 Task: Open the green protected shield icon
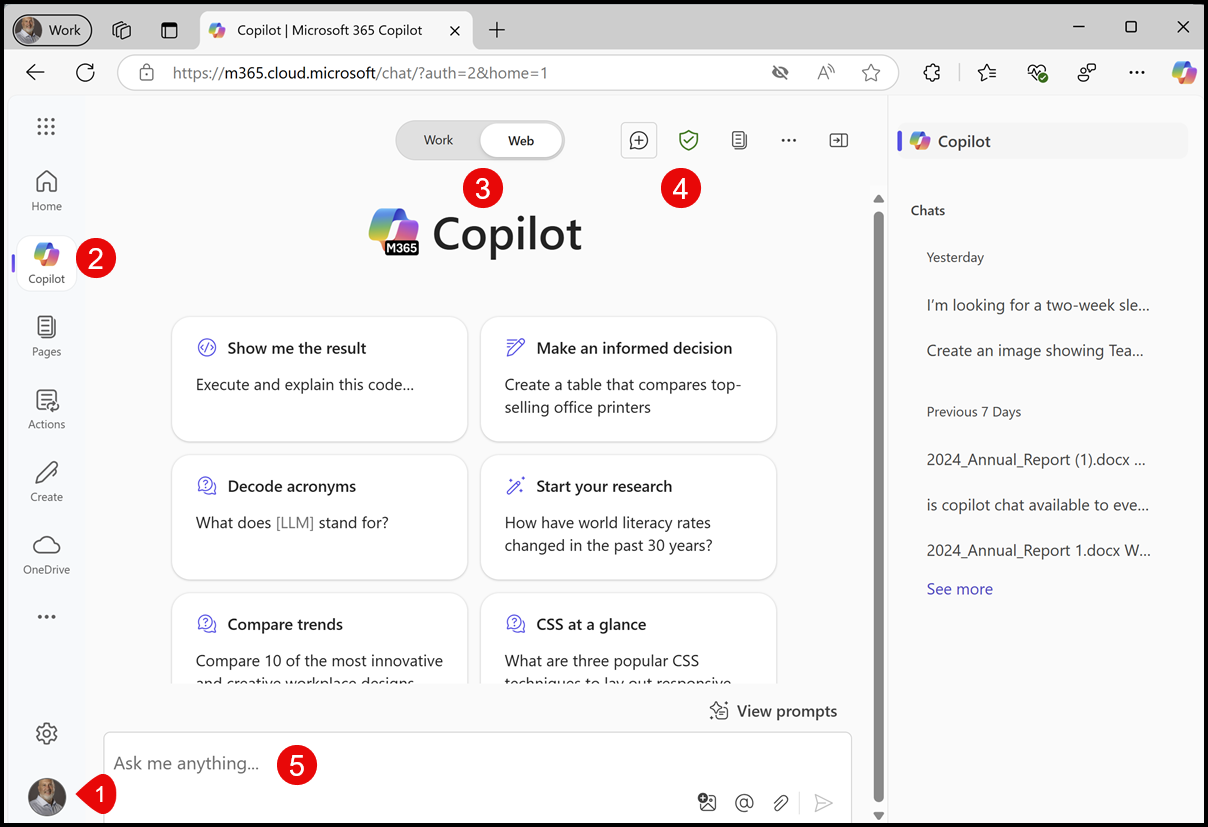[688, 140]
